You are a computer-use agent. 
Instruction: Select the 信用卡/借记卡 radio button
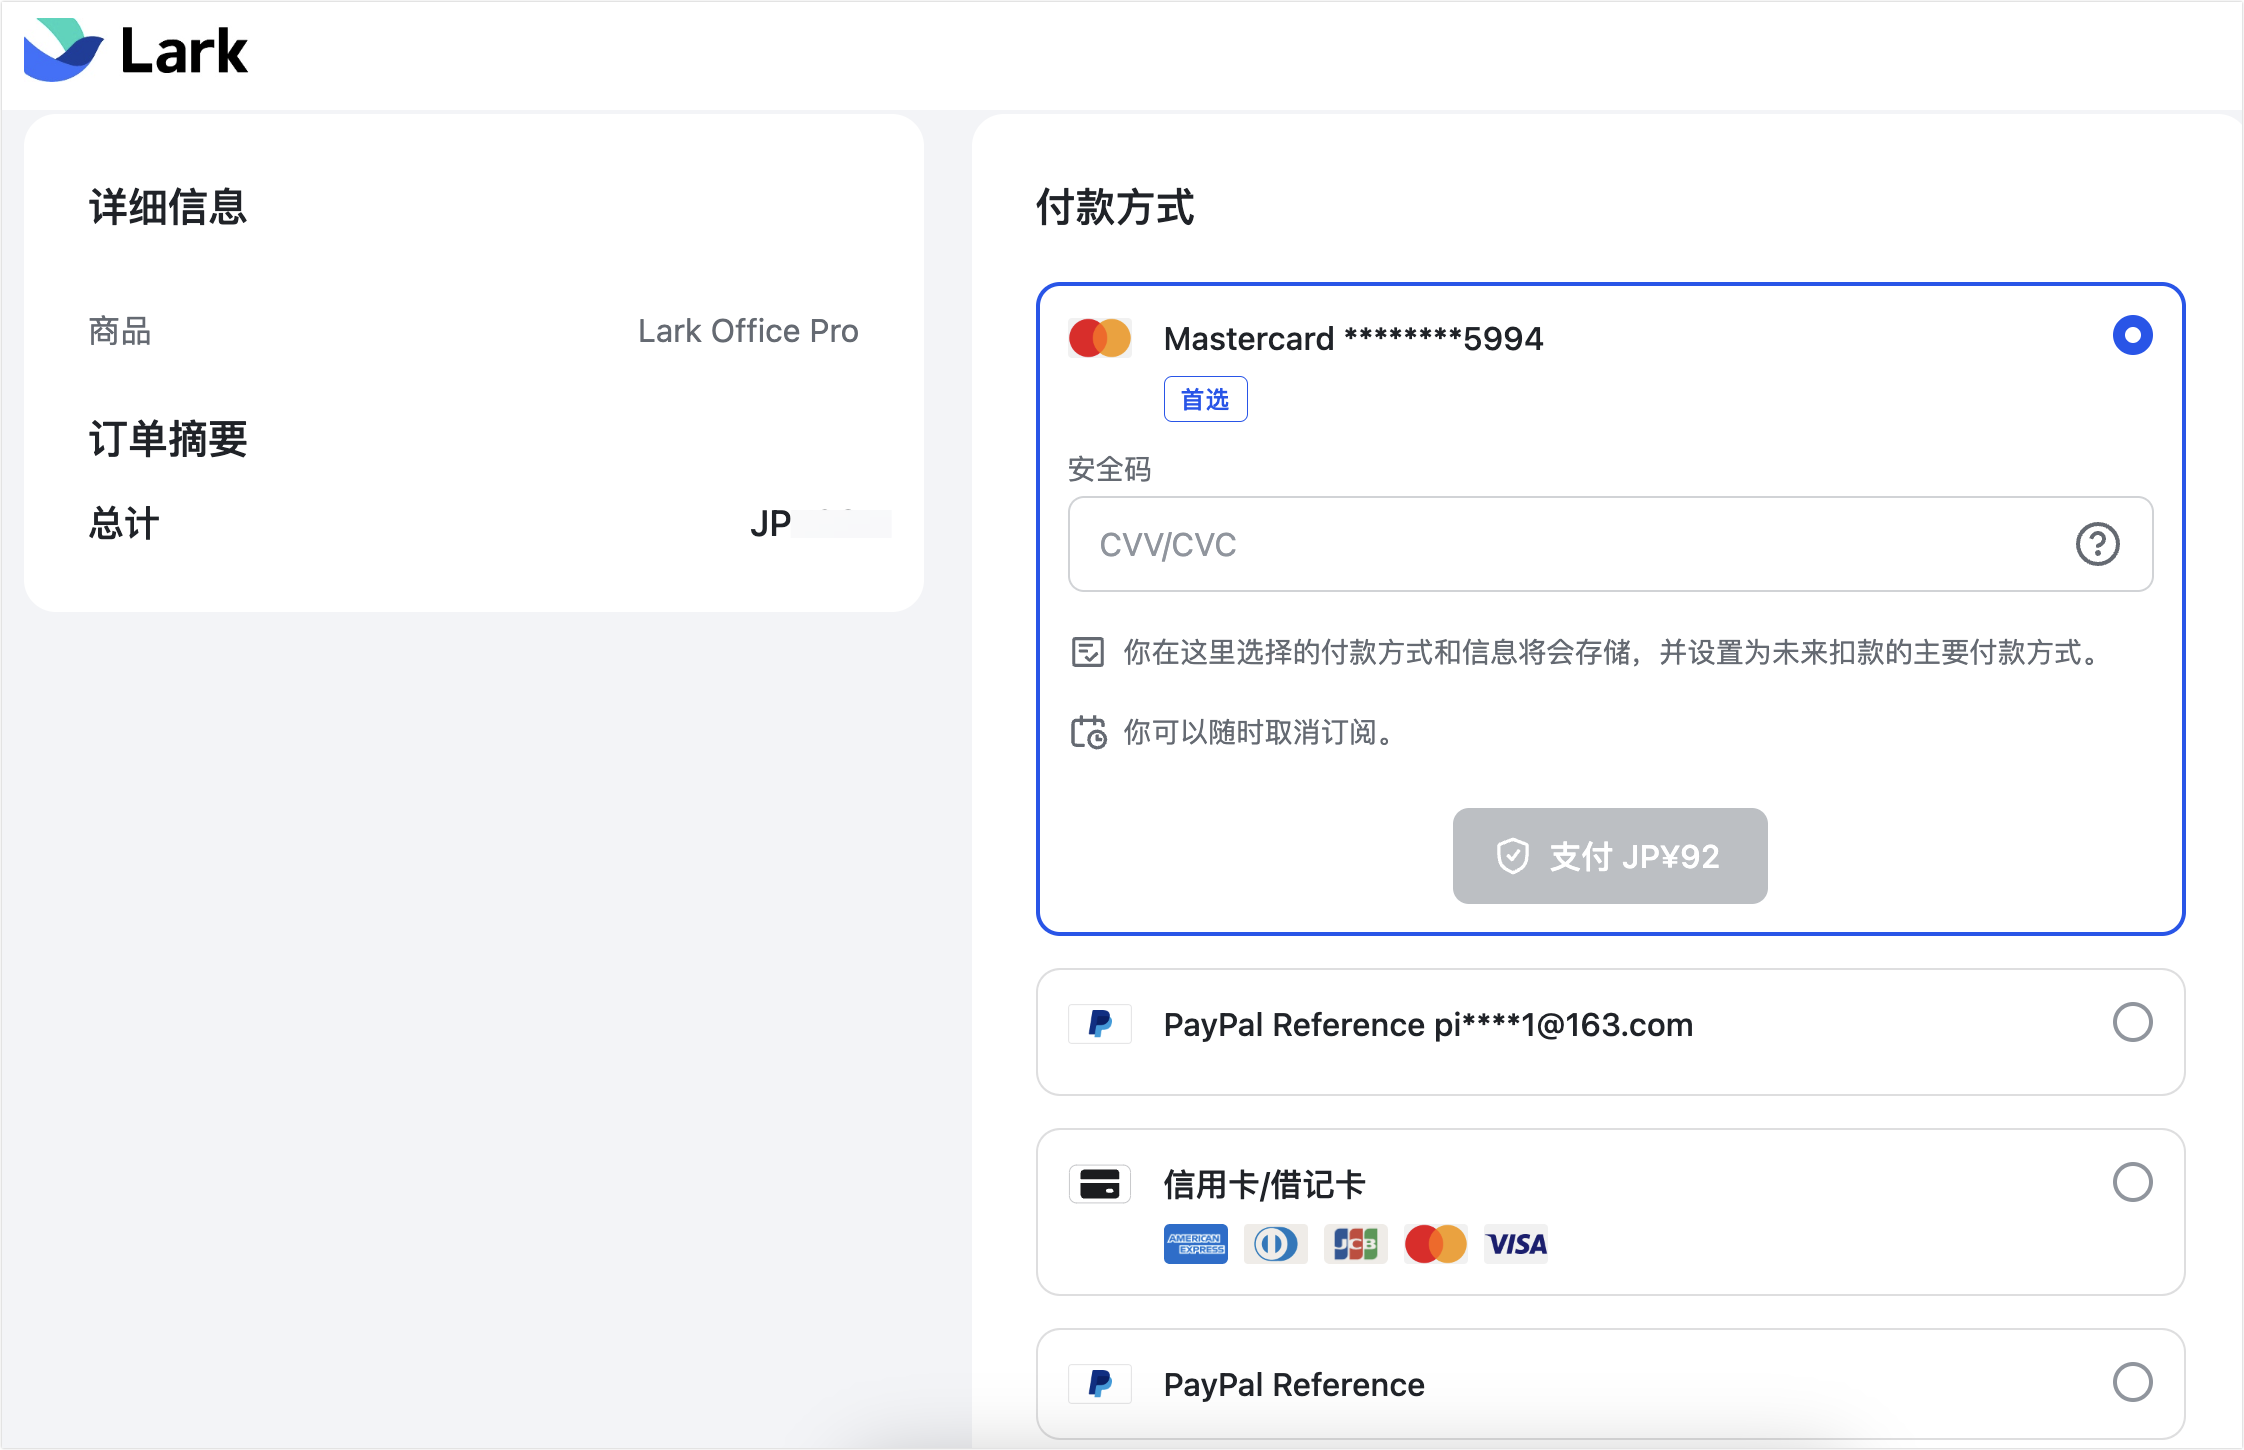(x=2132, y=1183)
